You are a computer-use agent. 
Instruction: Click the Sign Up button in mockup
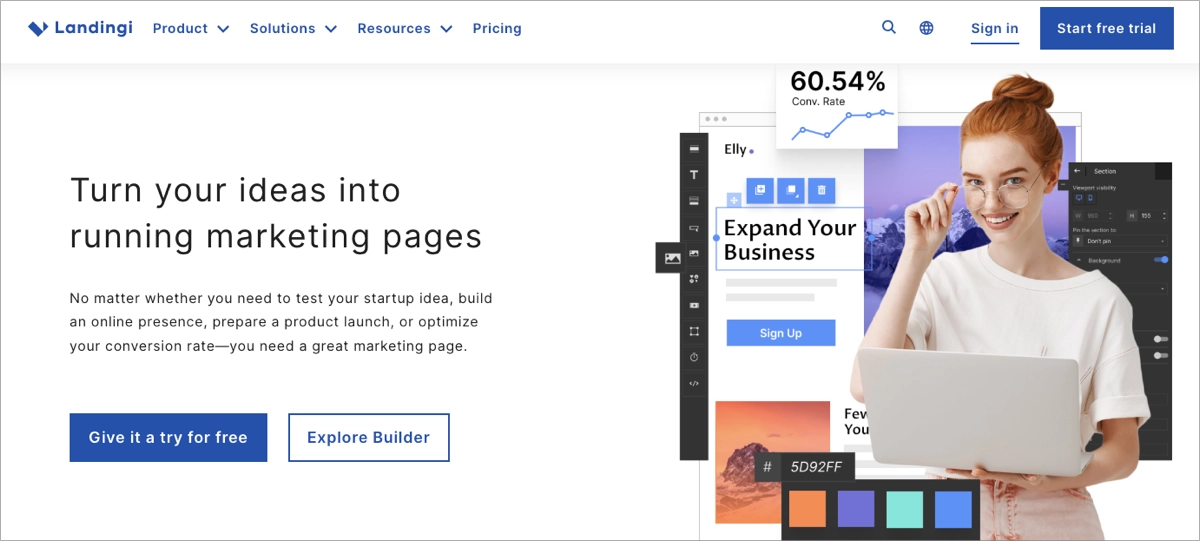pos(781,333)
